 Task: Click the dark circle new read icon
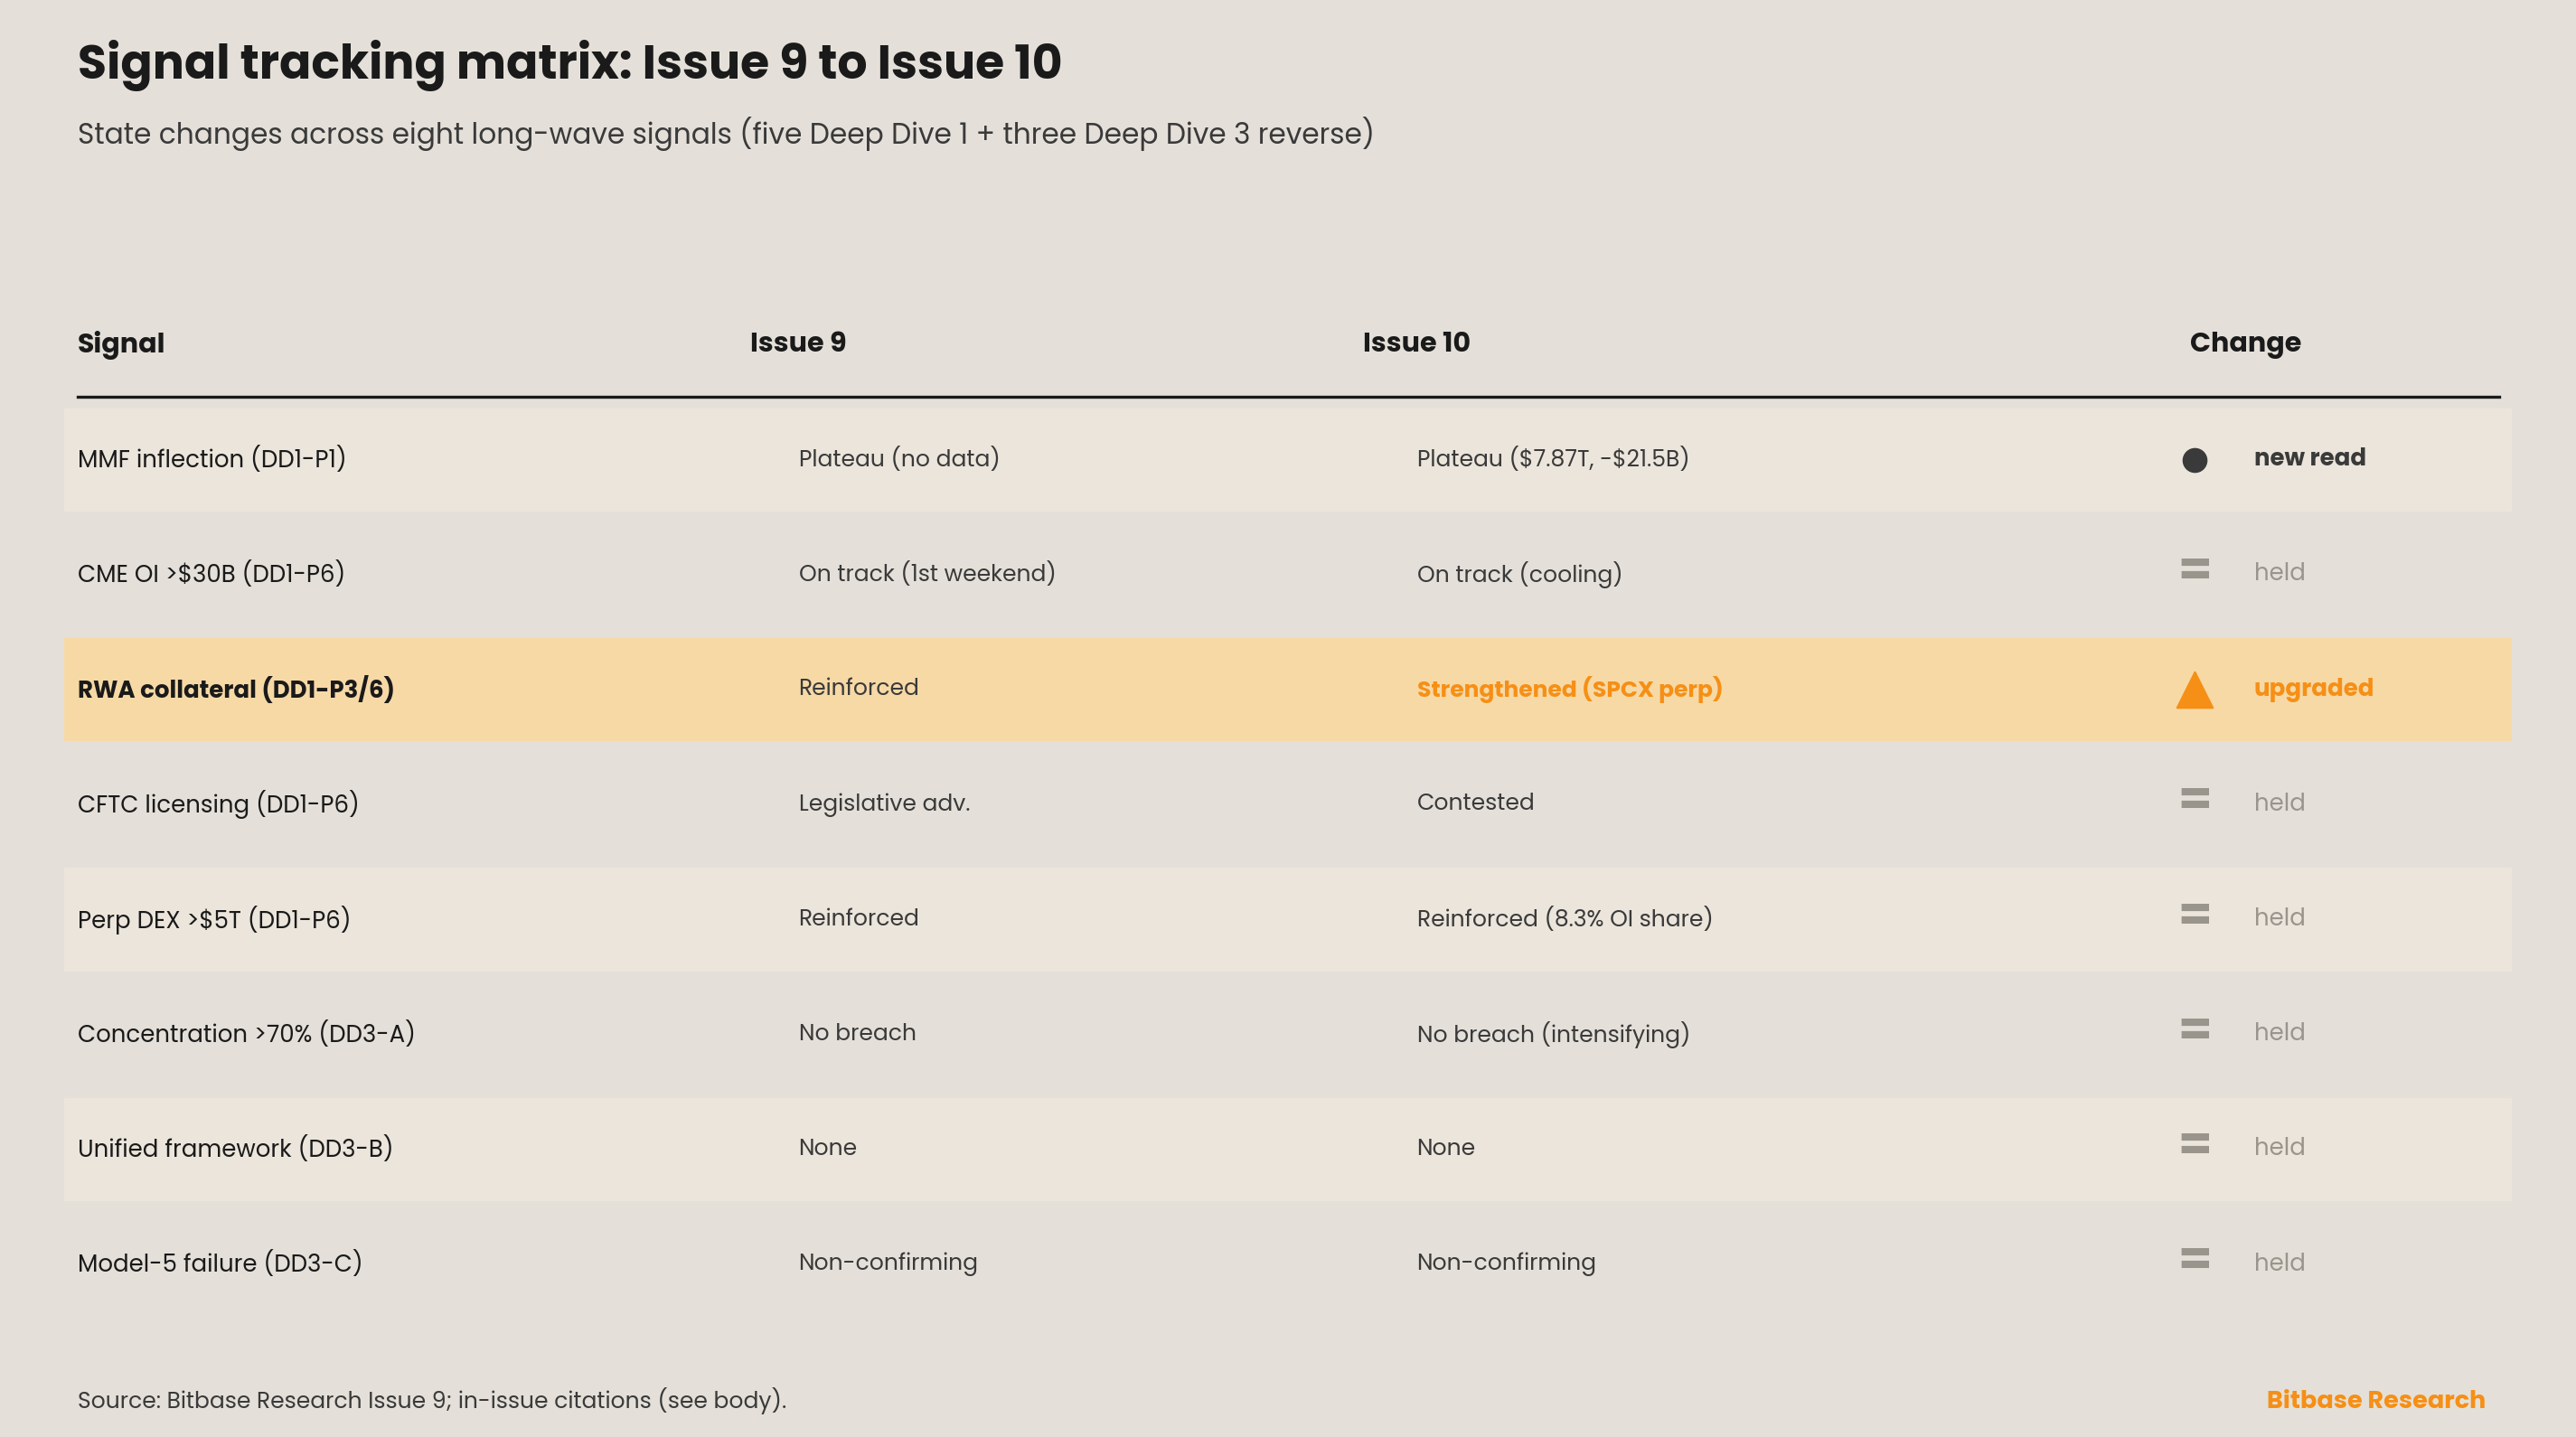(x=2194, y=460)
